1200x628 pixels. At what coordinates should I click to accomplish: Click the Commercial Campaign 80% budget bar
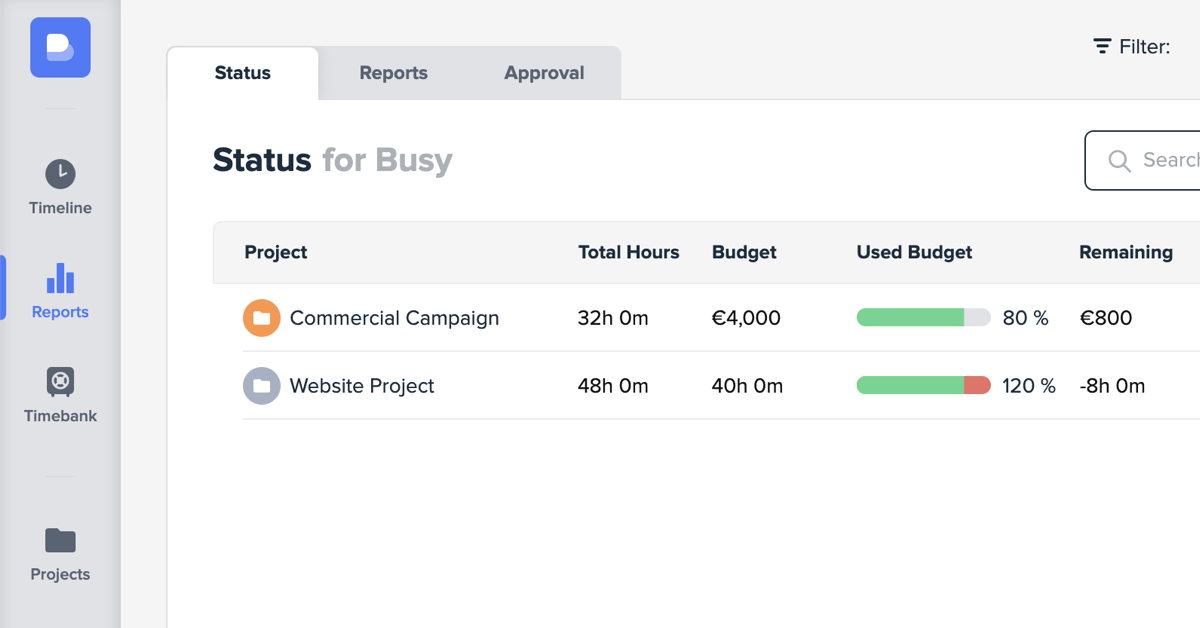coord(923,318)
